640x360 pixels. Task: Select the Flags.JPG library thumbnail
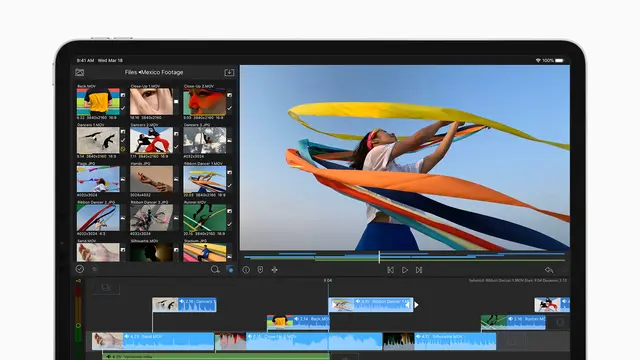[x=98, y=179]
